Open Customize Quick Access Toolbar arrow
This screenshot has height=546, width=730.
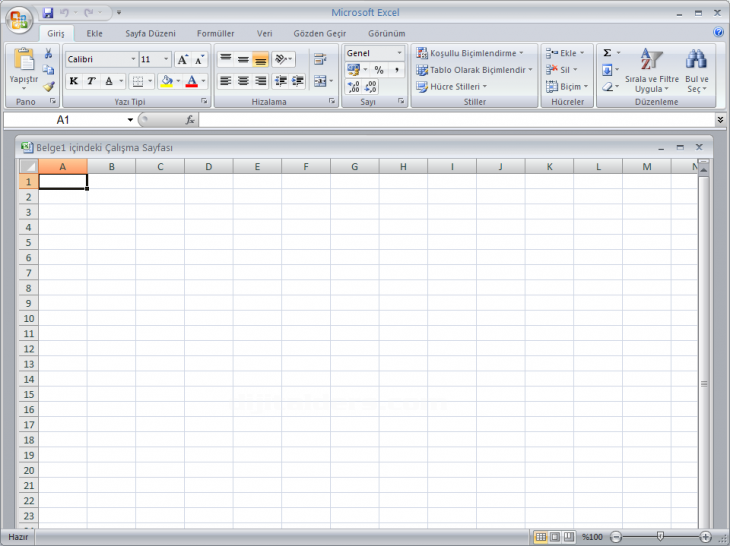(x=119, y=13)
